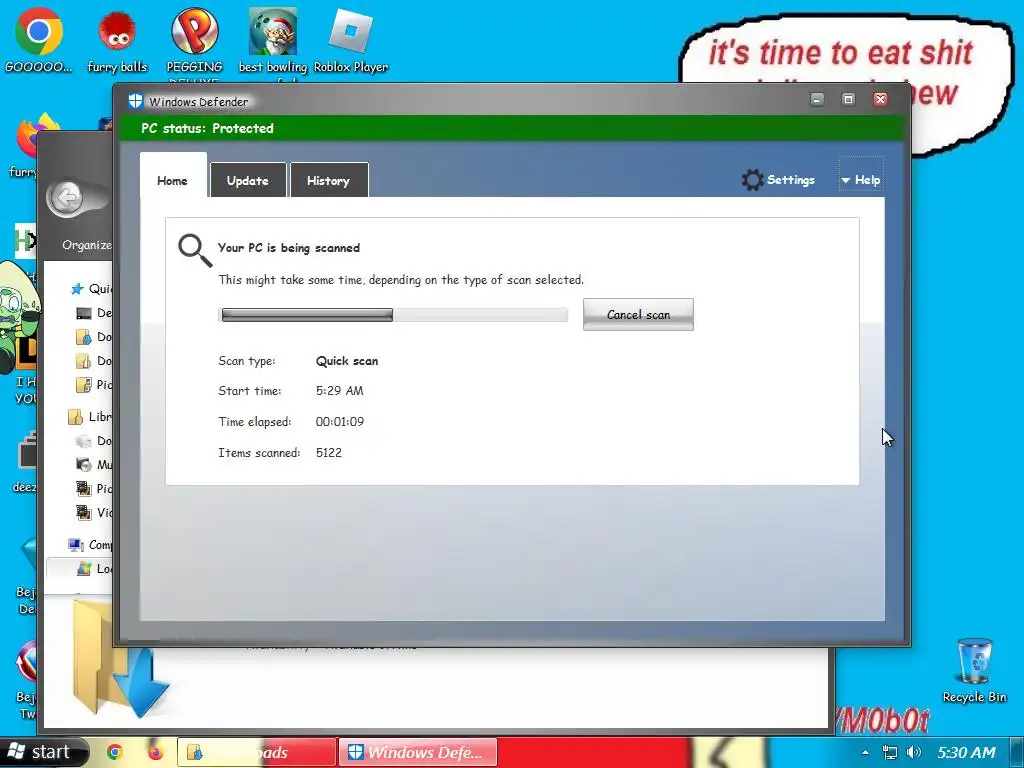This screenshot has width=1024, height=768.
Task: Click the 'Quick scan' scan type value
Action: tap(347, 360)
